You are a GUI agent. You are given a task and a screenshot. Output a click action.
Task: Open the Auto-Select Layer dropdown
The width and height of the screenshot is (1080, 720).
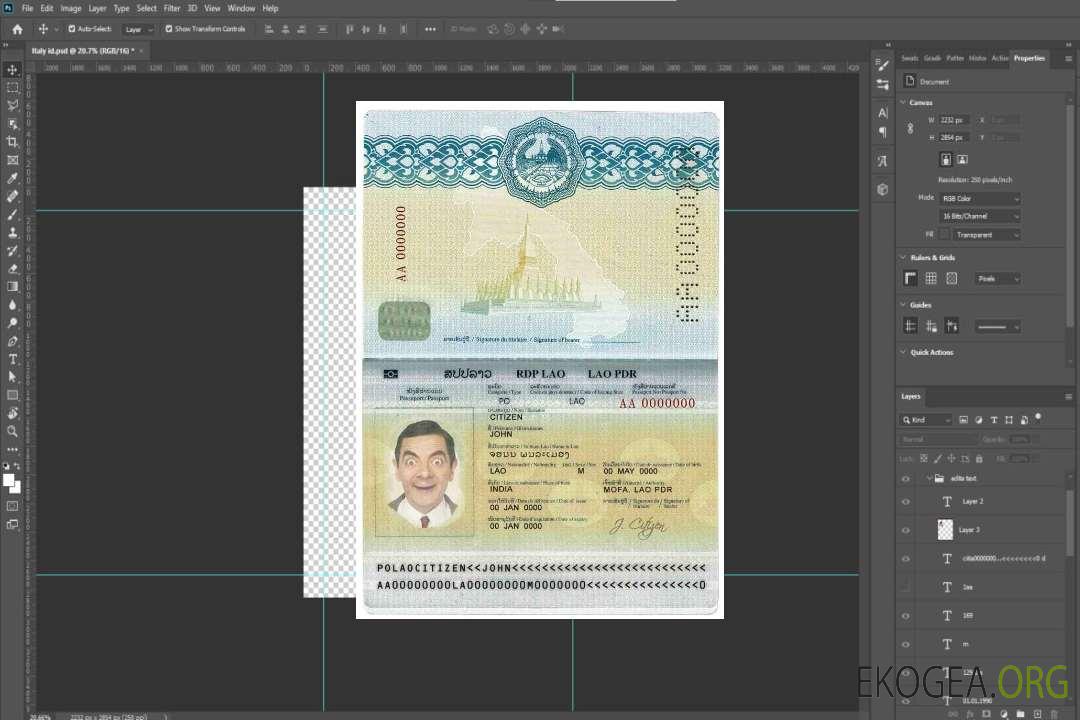[138, 30]
